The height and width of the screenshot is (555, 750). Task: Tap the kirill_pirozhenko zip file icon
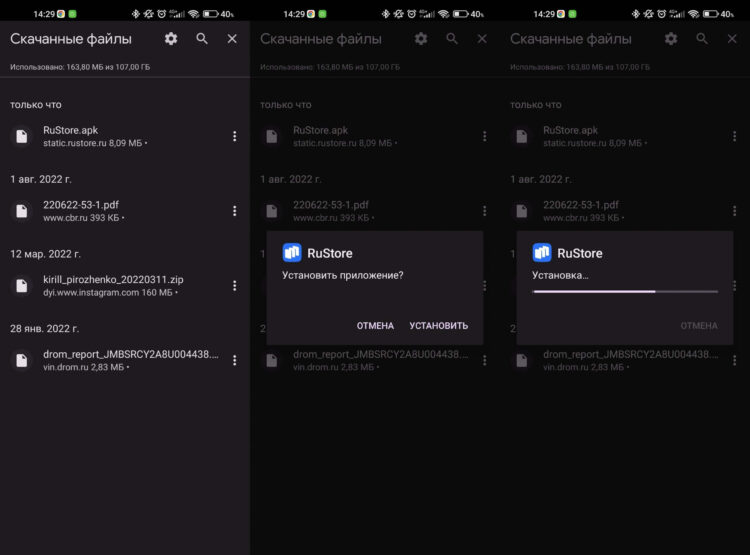pyautogui.click(x=21, y=285)
